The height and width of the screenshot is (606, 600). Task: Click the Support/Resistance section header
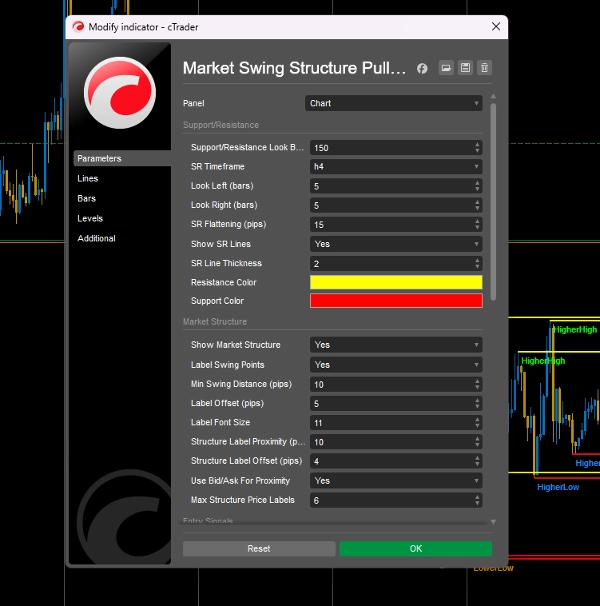pyautogui.click(x=221, y=125)
